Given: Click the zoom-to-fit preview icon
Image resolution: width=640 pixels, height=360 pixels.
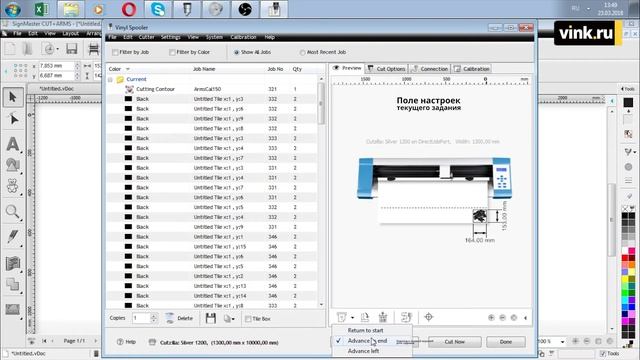Looking at the screenshot, I should 514,318.
